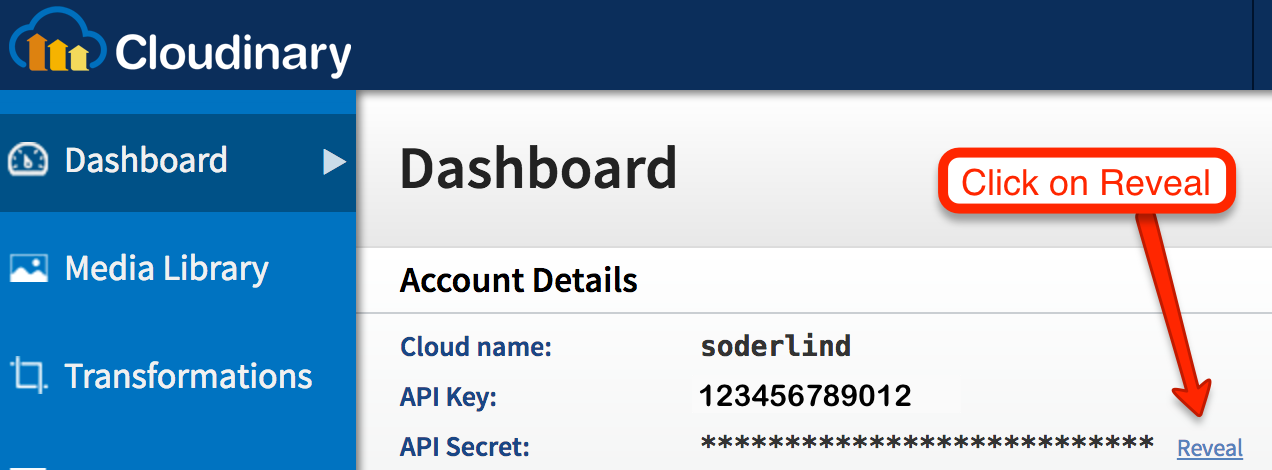Click the API Key label

tap(448, 397)
